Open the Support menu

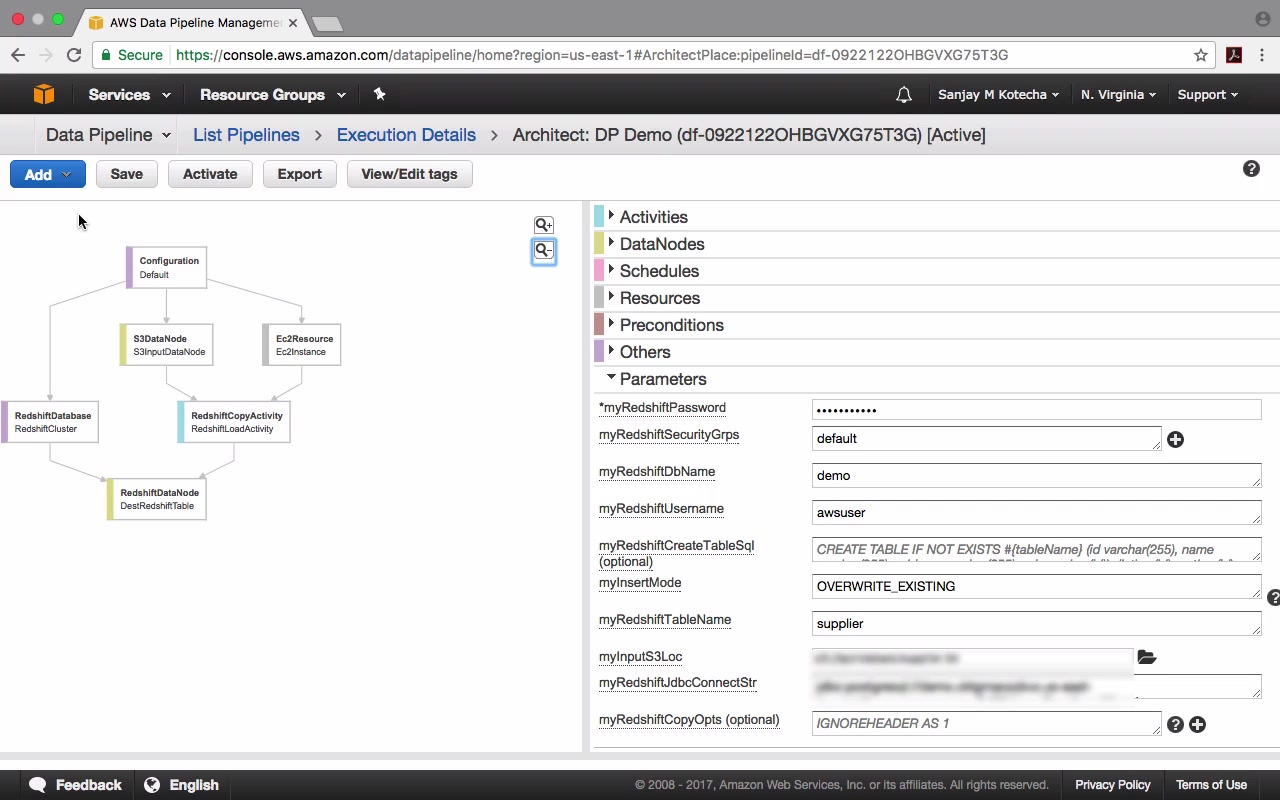click(1207, 95)
